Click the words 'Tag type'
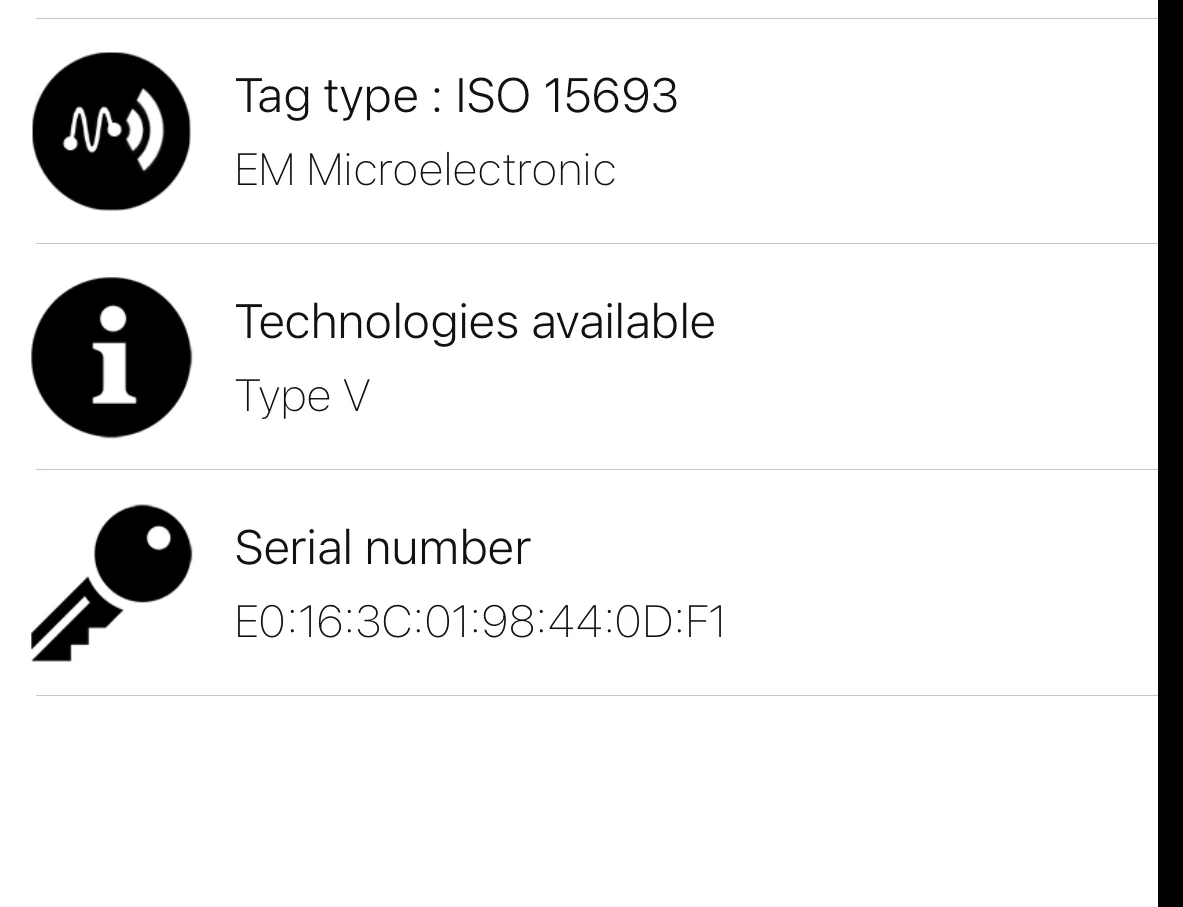Image resolution: width=1183 pixels, height=907 pixels. (327, 97)
